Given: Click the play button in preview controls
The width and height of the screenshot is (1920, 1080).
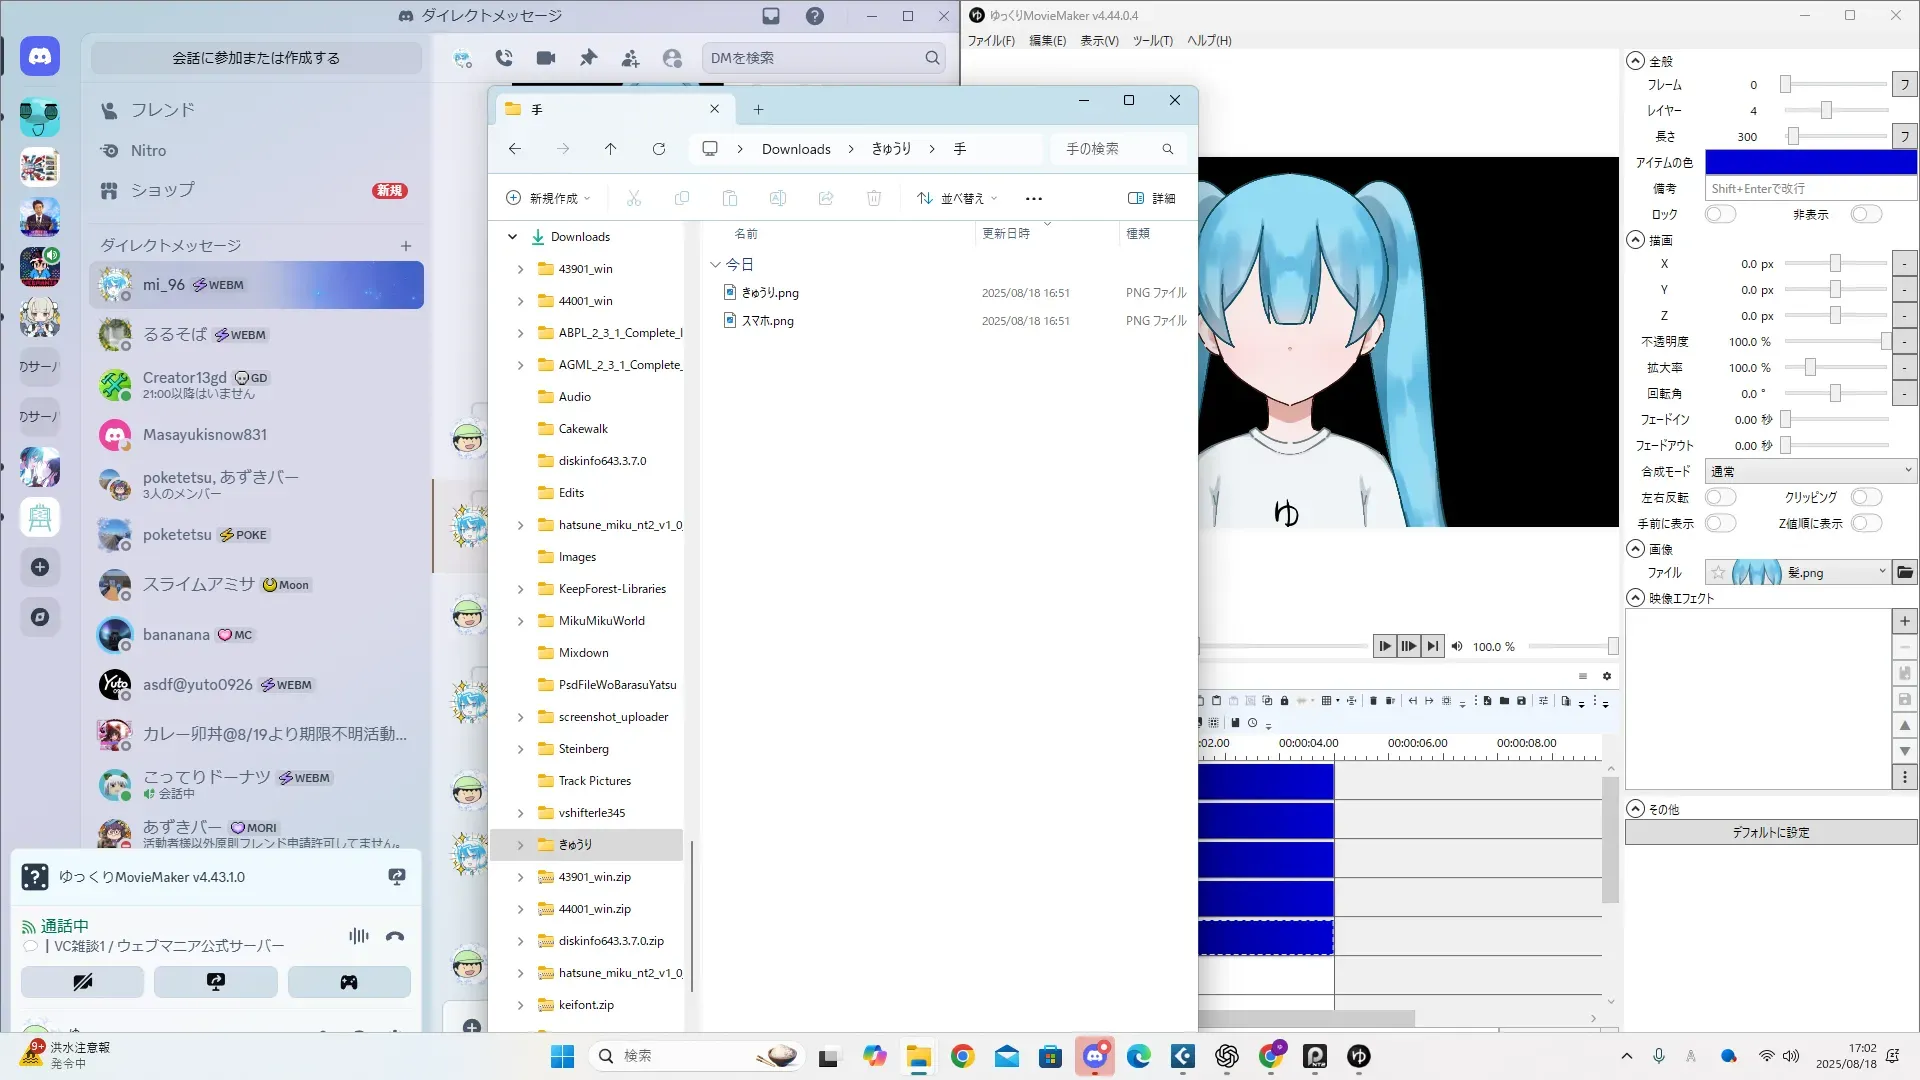Looking at the screenshot, I should coord(1384,646).
